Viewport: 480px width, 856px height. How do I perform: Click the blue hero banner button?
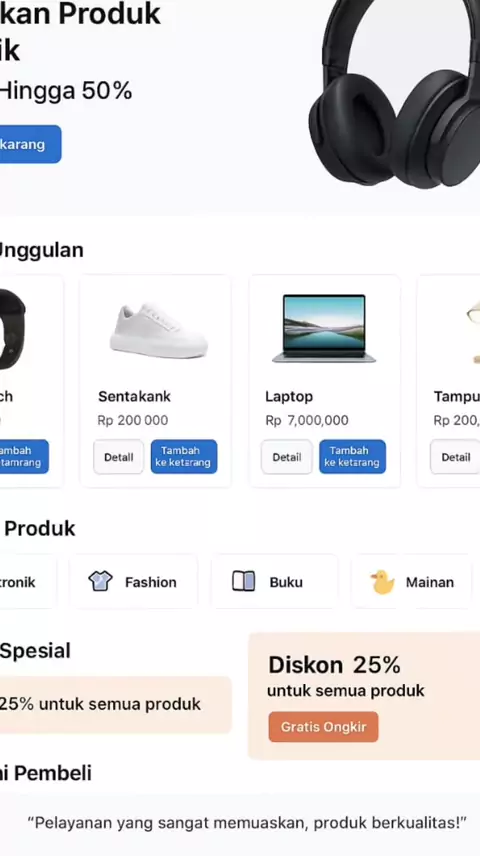pyautogui.click(x=31, y=144)
